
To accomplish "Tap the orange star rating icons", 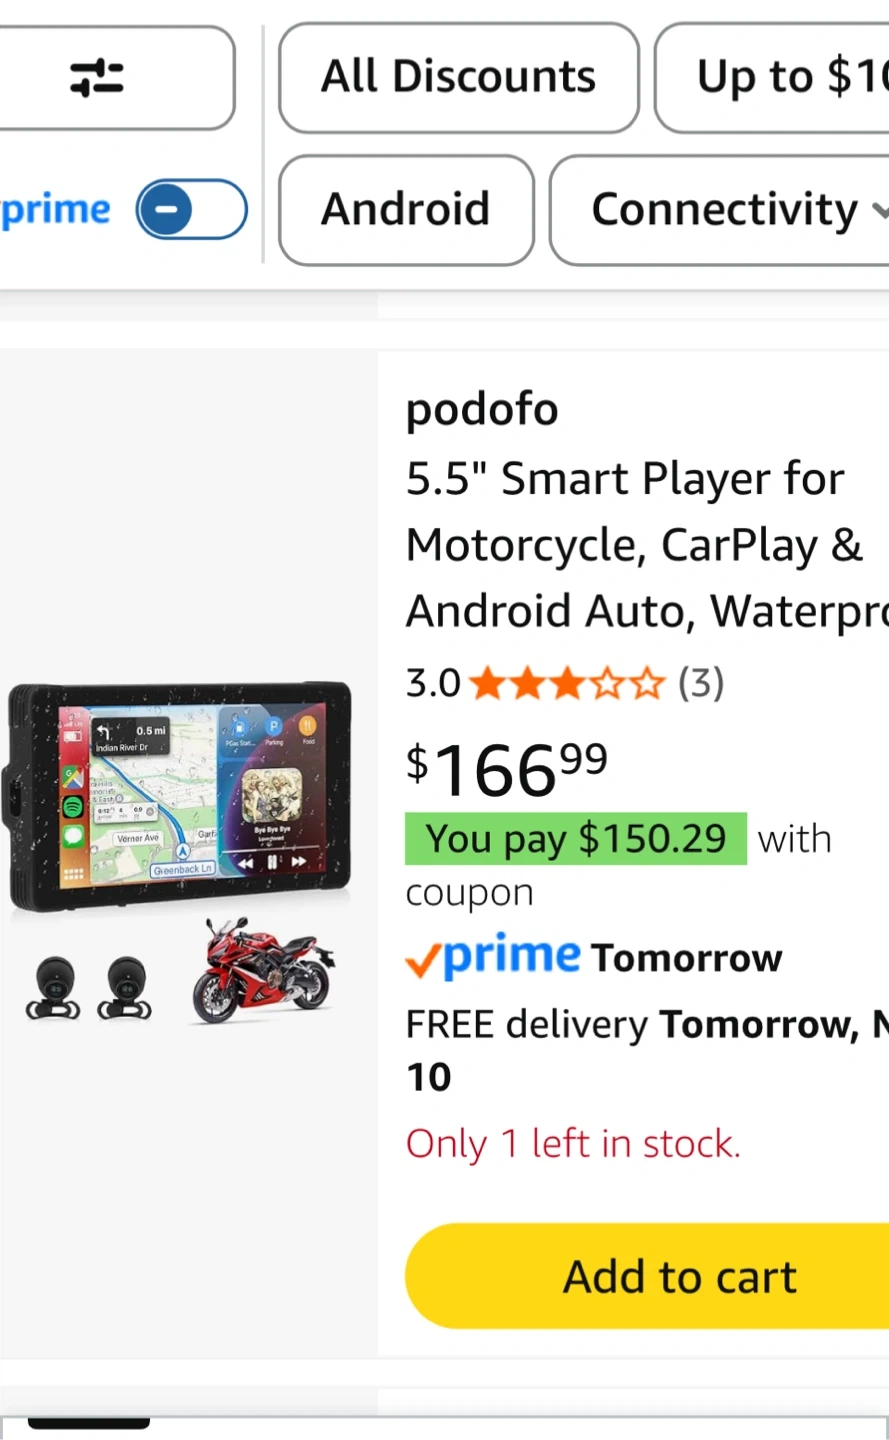I will point(566,684).
